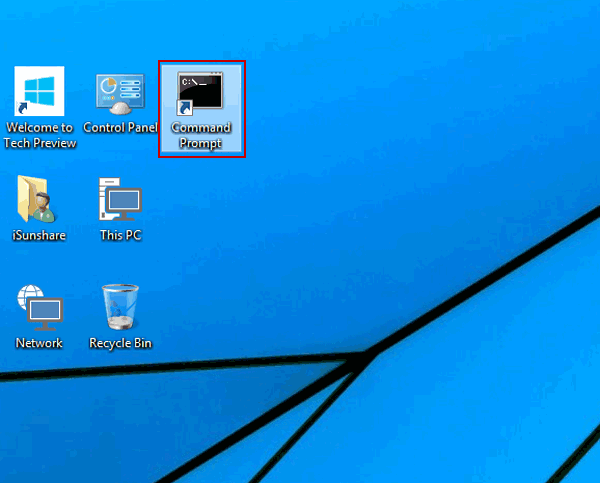This screenshot has width=600, height=483.
Task: Click the 'Network' label text
Action: click(39, 343)
